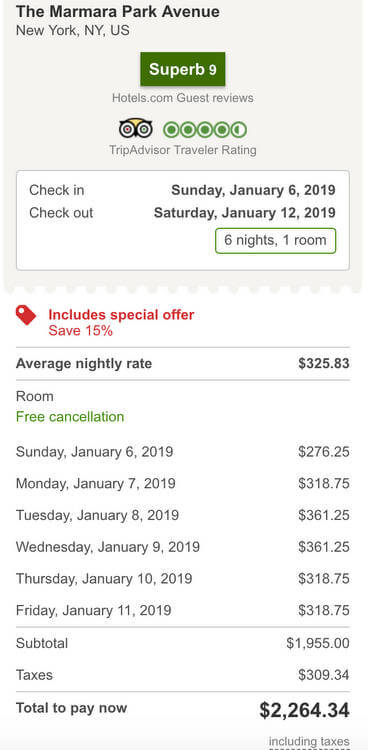This screenshot has width=368, height=750.
Task: Click the TripAdvisor green rating bubbles
Action: click(205, 130)
